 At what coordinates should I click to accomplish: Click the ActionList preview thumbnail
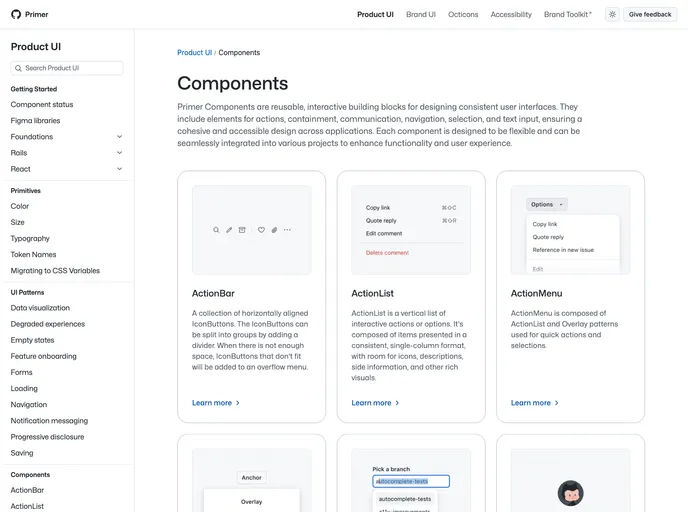[411, 230]
